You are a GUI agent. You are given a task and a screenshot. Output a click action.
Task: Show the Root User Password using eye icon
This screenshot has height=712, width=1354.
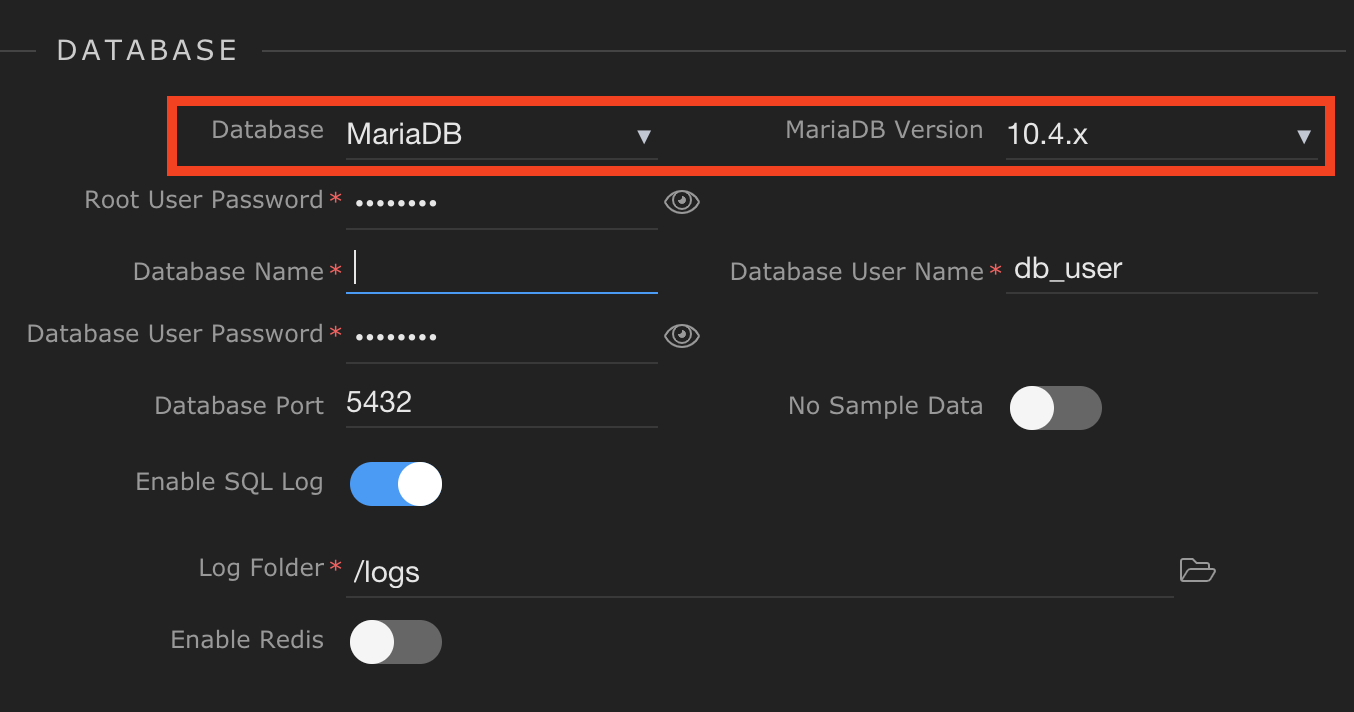click(x=681, y=202)
